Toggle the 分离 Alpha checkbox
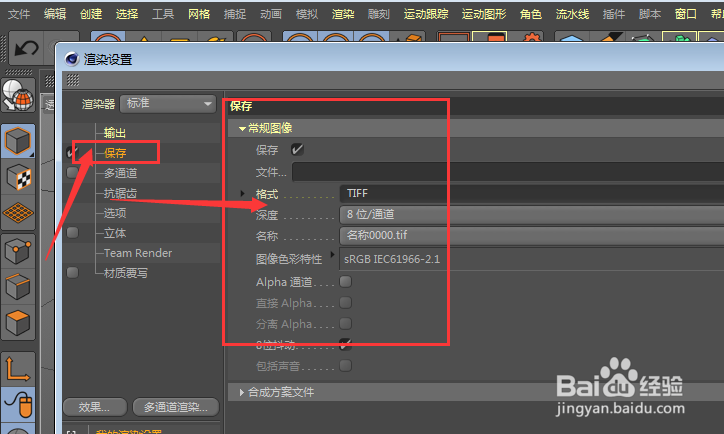 pos(345,323)
